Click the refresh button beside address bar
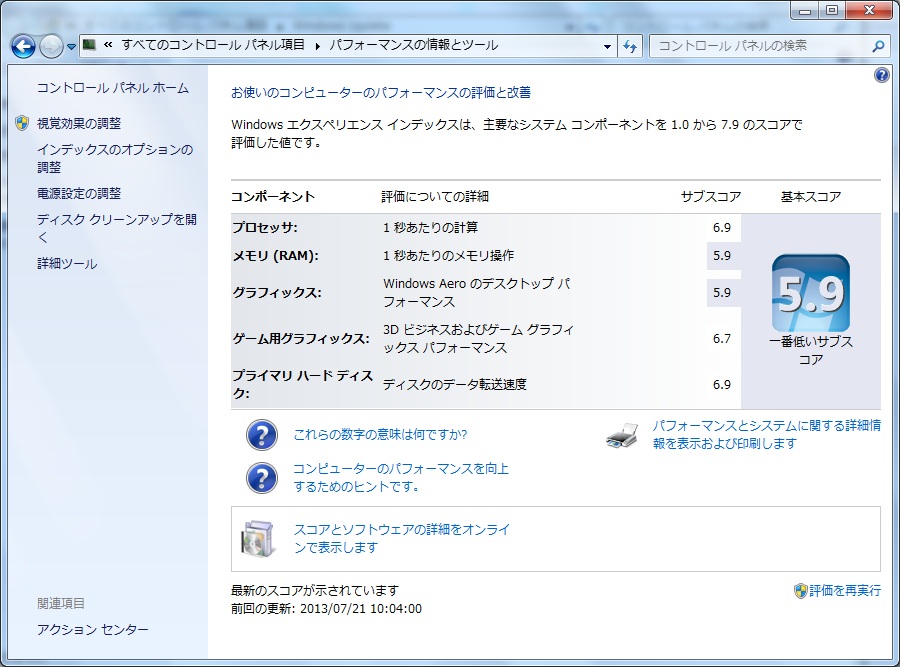 630,46
